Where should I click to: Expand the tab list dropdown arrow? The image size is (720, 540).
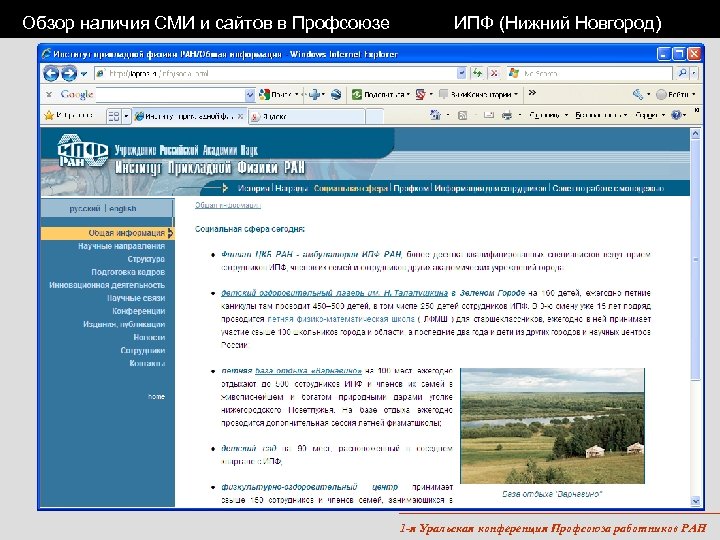coord(126,116)
